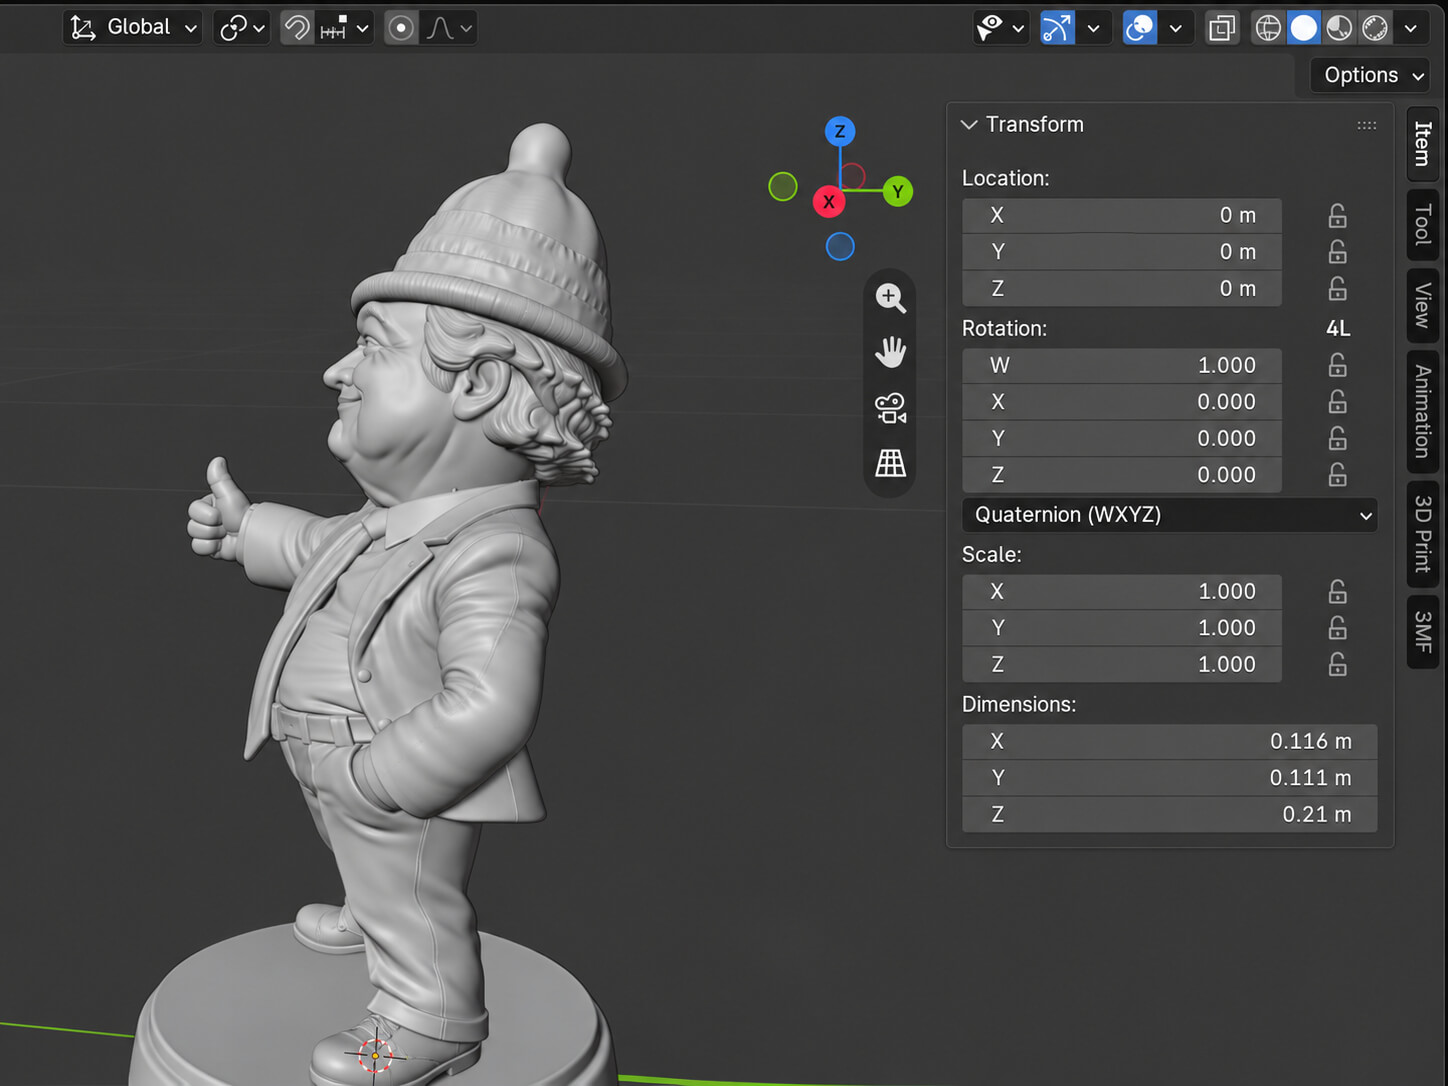Screen dimensions: 1448x1086
Task: Toggle the proportional editing button
Action: 401,27
